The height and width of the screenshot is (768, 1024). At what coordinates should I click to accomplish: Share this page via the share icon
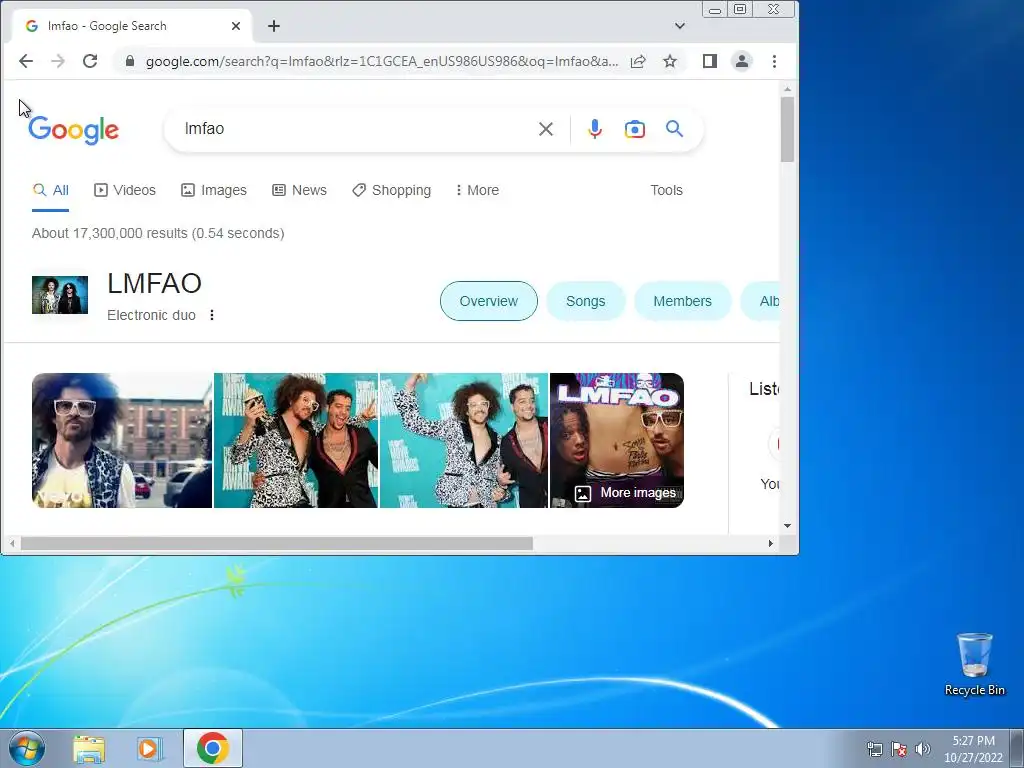tap(638, 61)
